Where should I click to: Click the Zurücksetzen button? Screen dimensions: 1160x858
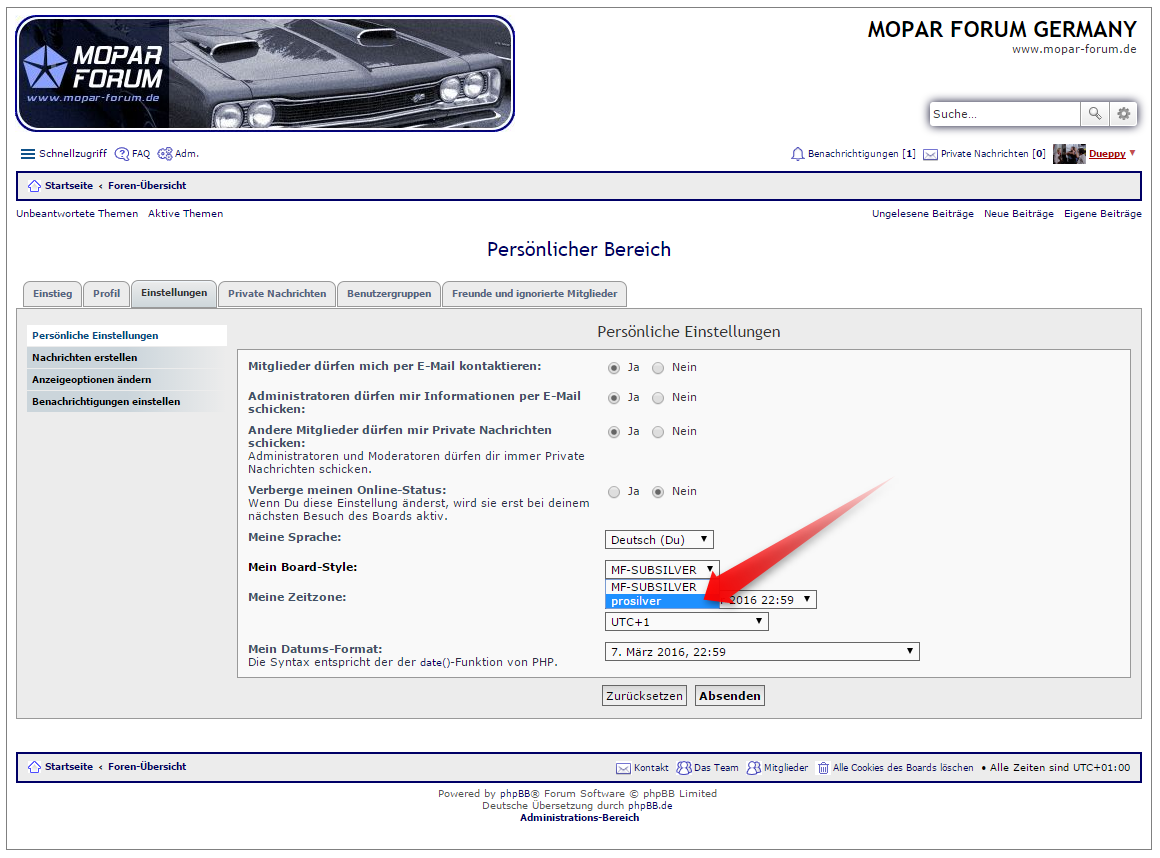pos(644,696)
